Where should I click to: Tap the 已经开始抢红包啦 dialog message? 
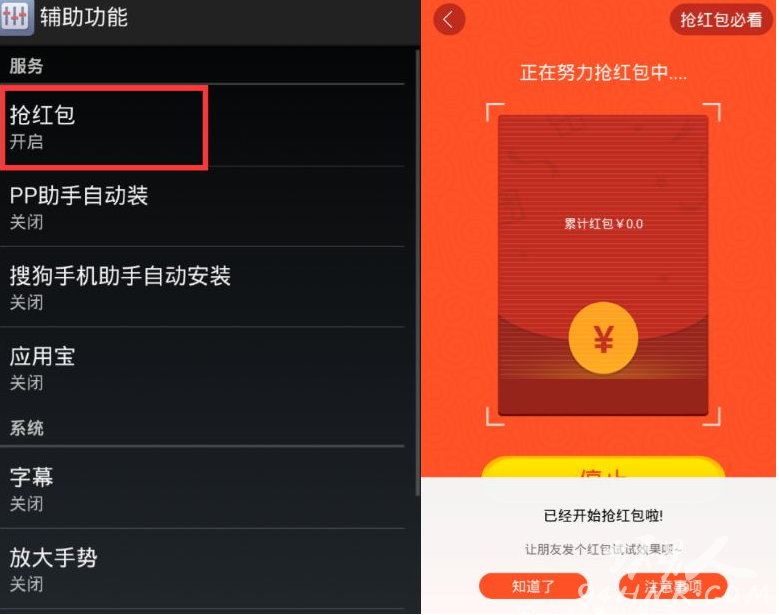point(603,516)
